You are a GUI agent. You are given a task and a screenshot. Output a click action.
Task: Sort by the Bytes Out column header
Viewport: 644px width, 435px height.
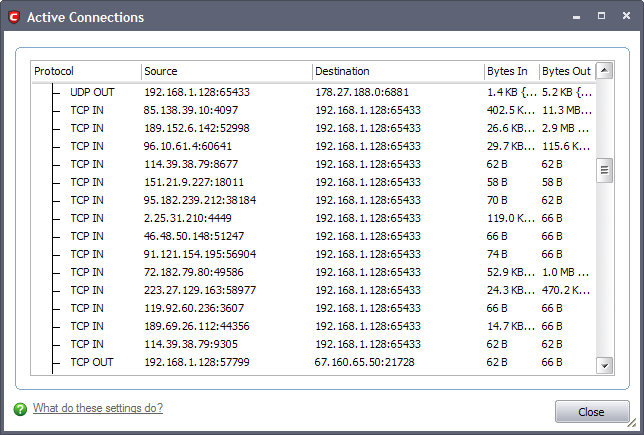click(x=566, y=71)
